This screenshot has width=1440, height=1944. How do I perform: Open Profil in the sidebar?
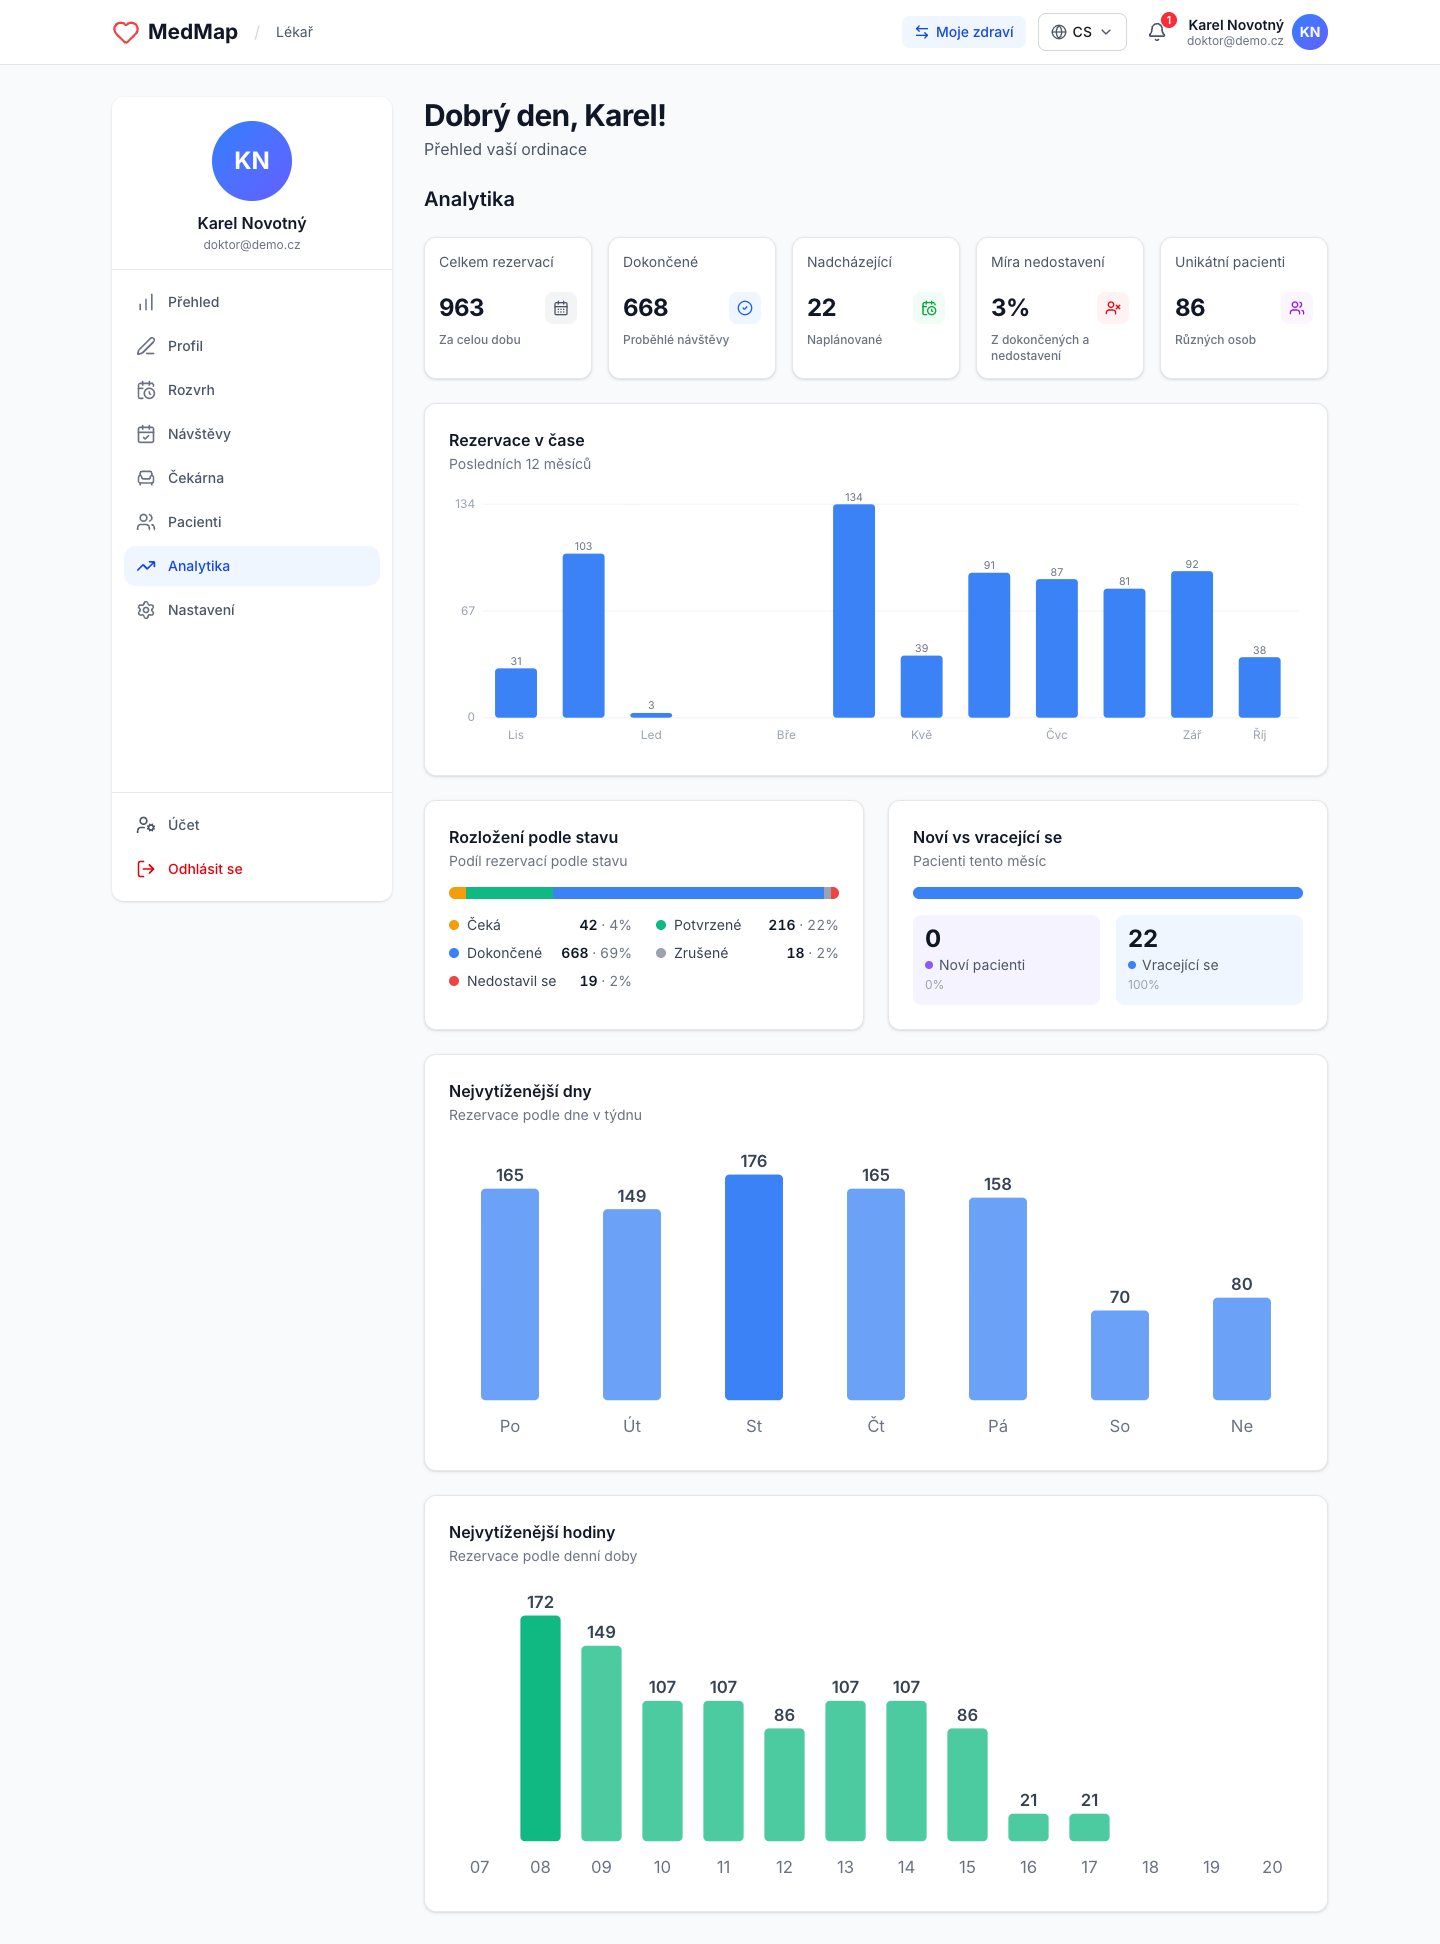click(252, 346)
